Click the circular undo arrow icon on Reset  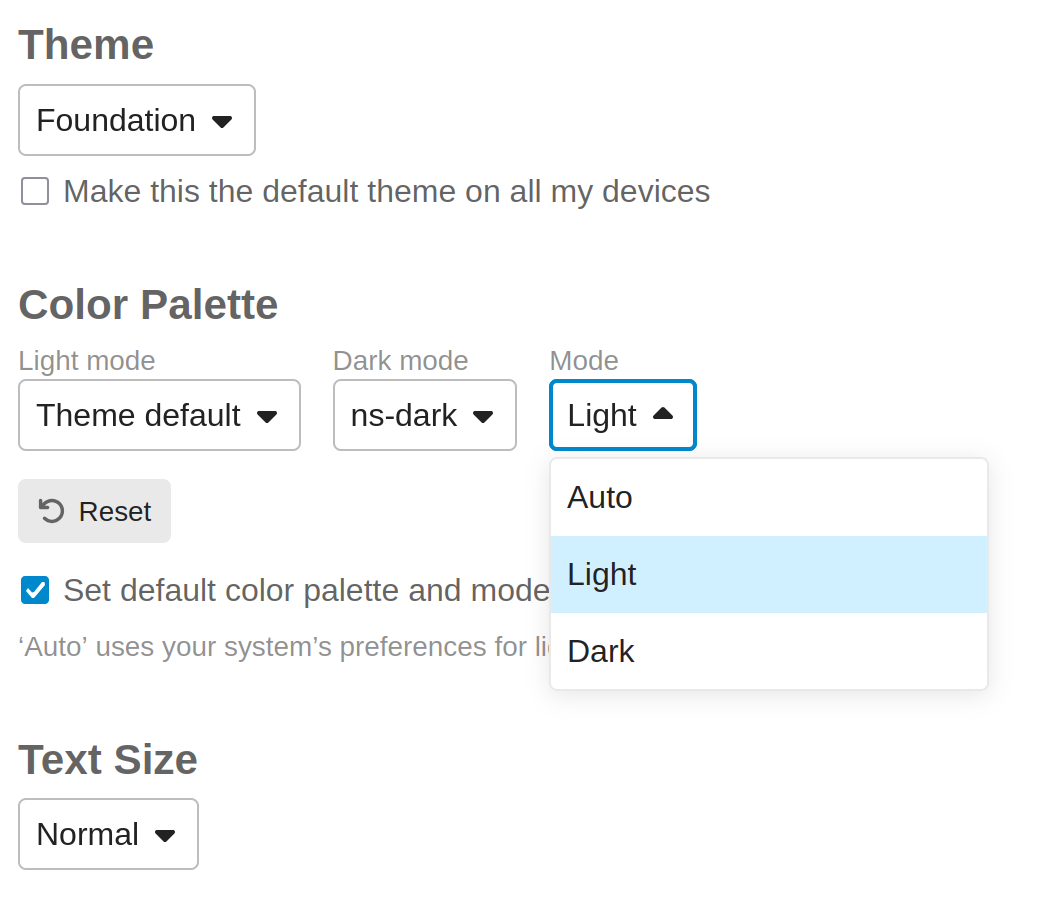click(51, 511)
